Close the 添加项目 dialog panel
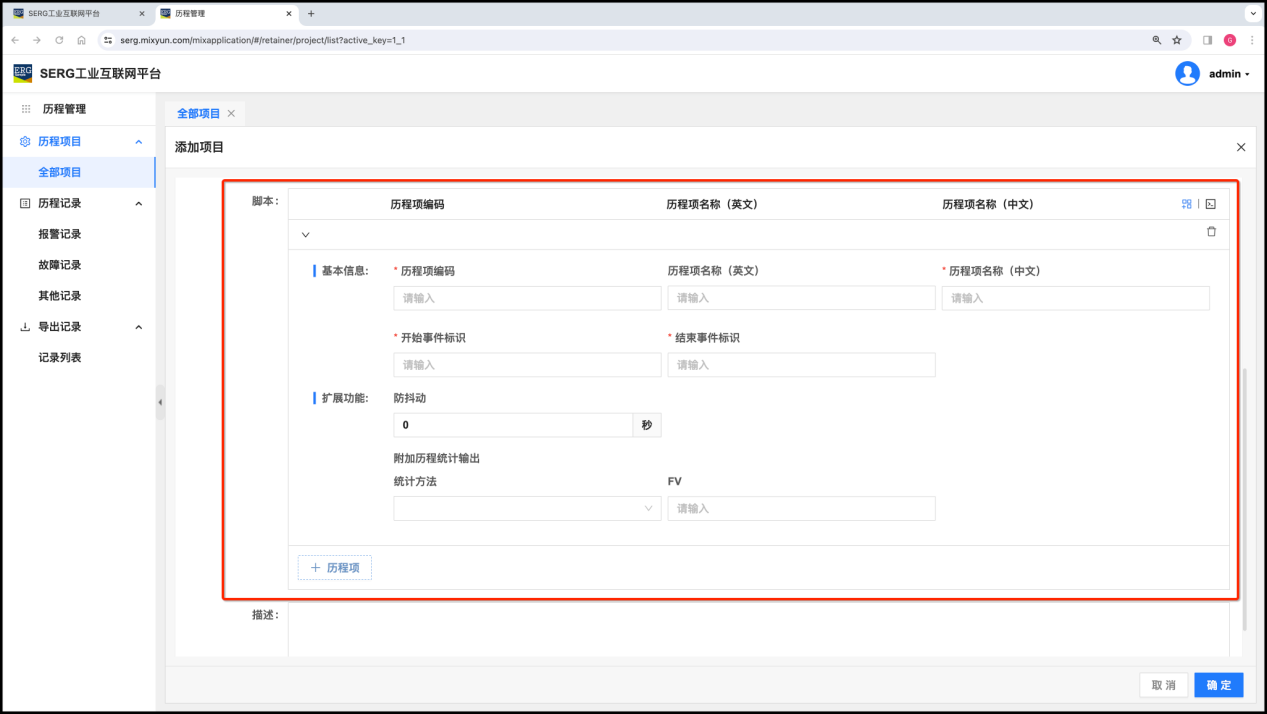 pyautogui.click(x=1240, y=147)
